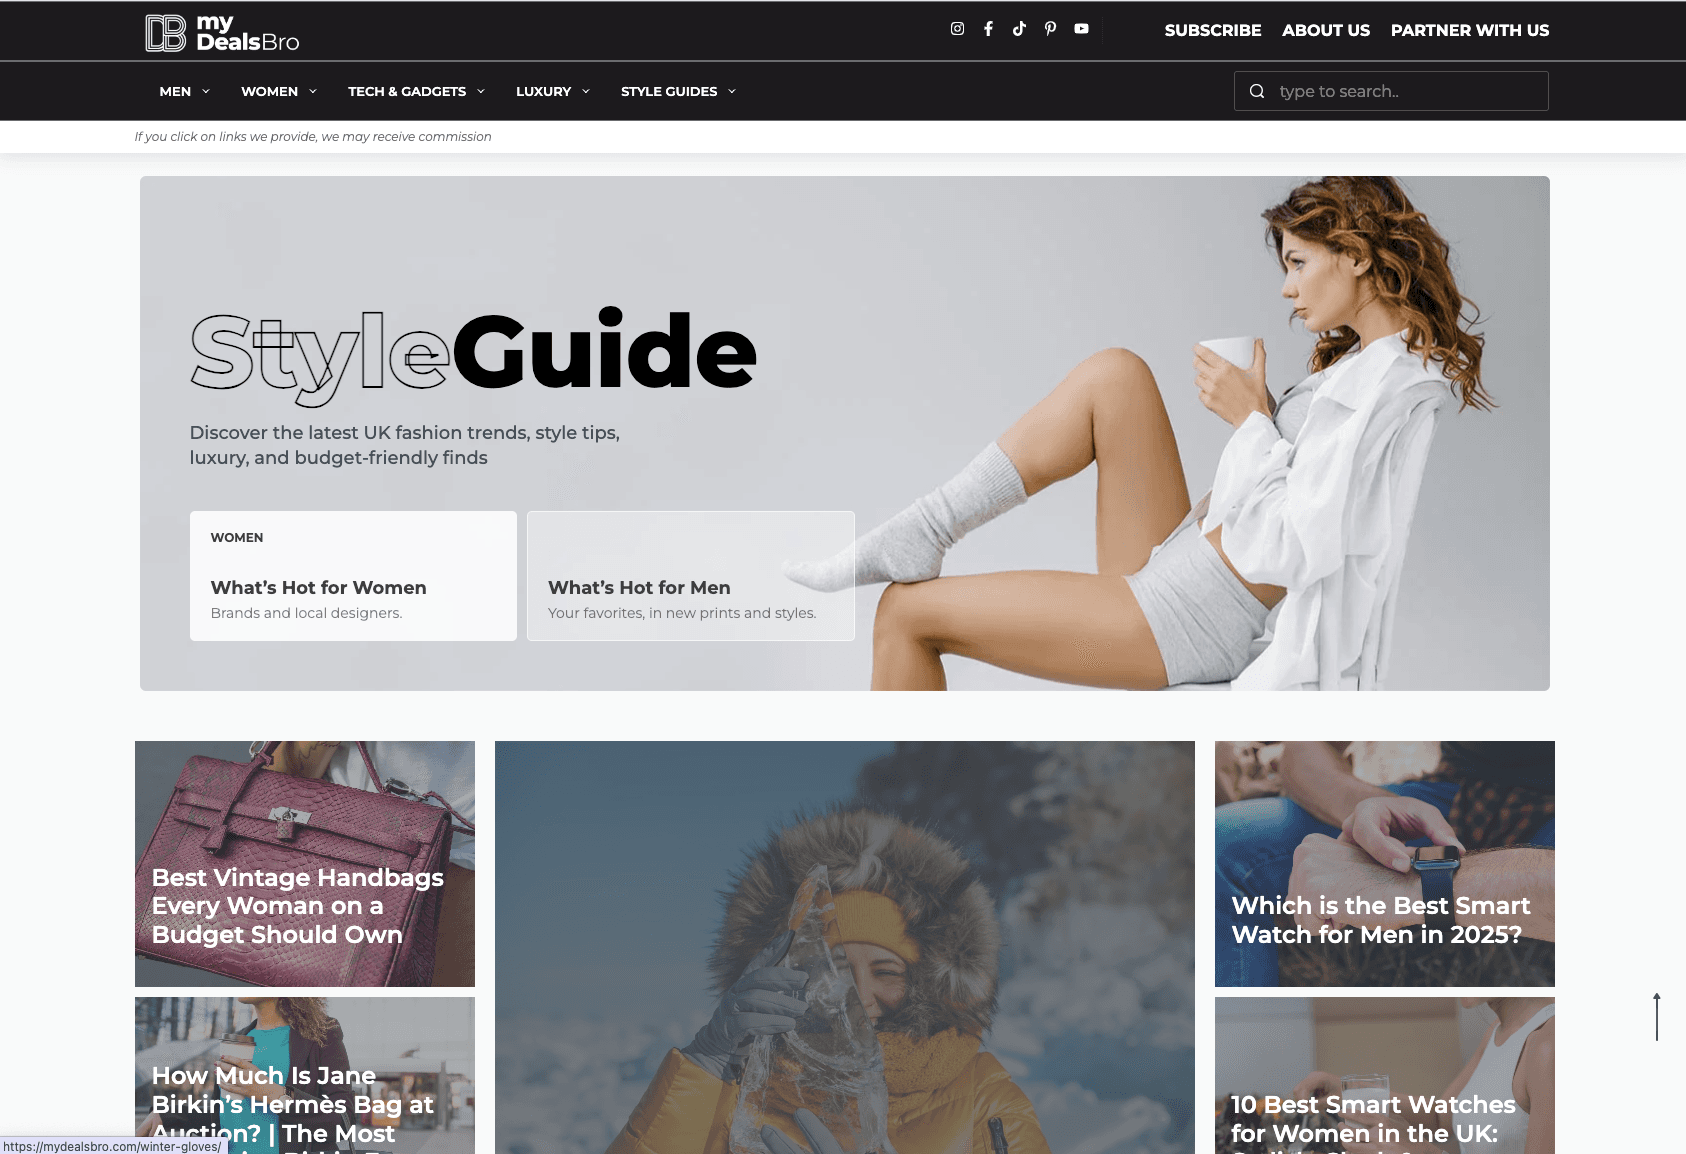This screenshot has width=1686, height=1154.
Task: Expand the Men dropdown menu
Action: (x=184, y=91)
